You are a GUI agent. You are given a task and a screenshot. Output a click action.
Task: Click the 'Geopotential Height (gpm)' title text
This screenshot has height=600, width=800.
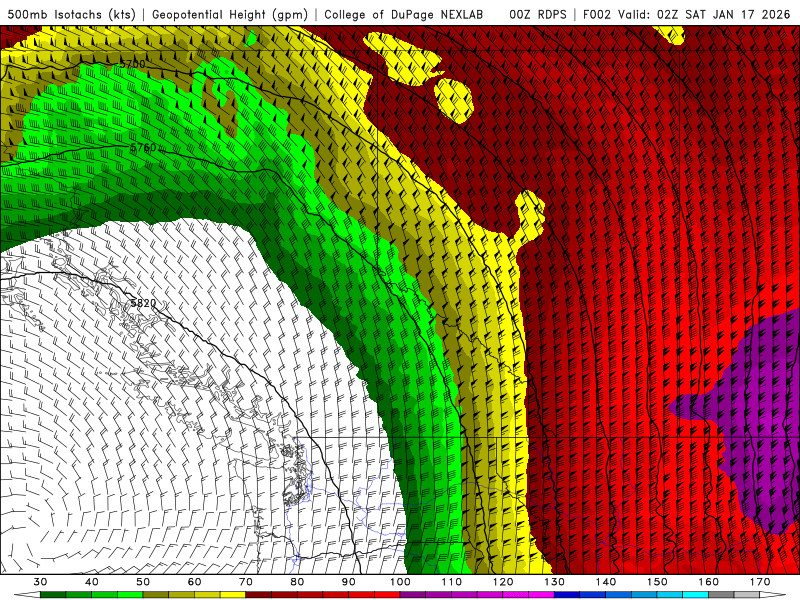[230, 14]
